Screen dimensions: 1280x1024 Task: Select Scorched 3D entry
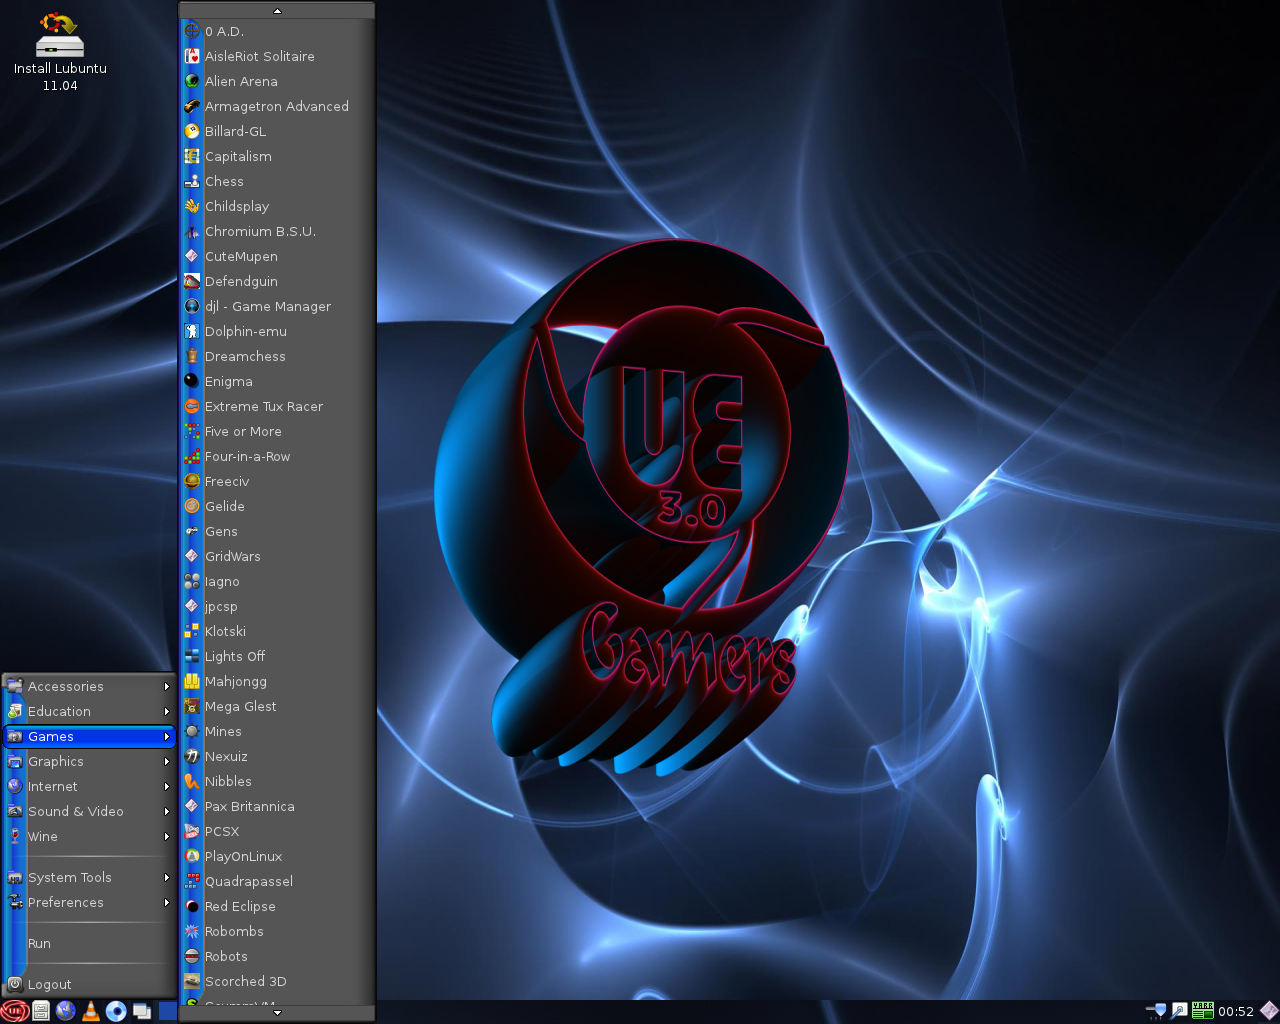coord(277,981)
